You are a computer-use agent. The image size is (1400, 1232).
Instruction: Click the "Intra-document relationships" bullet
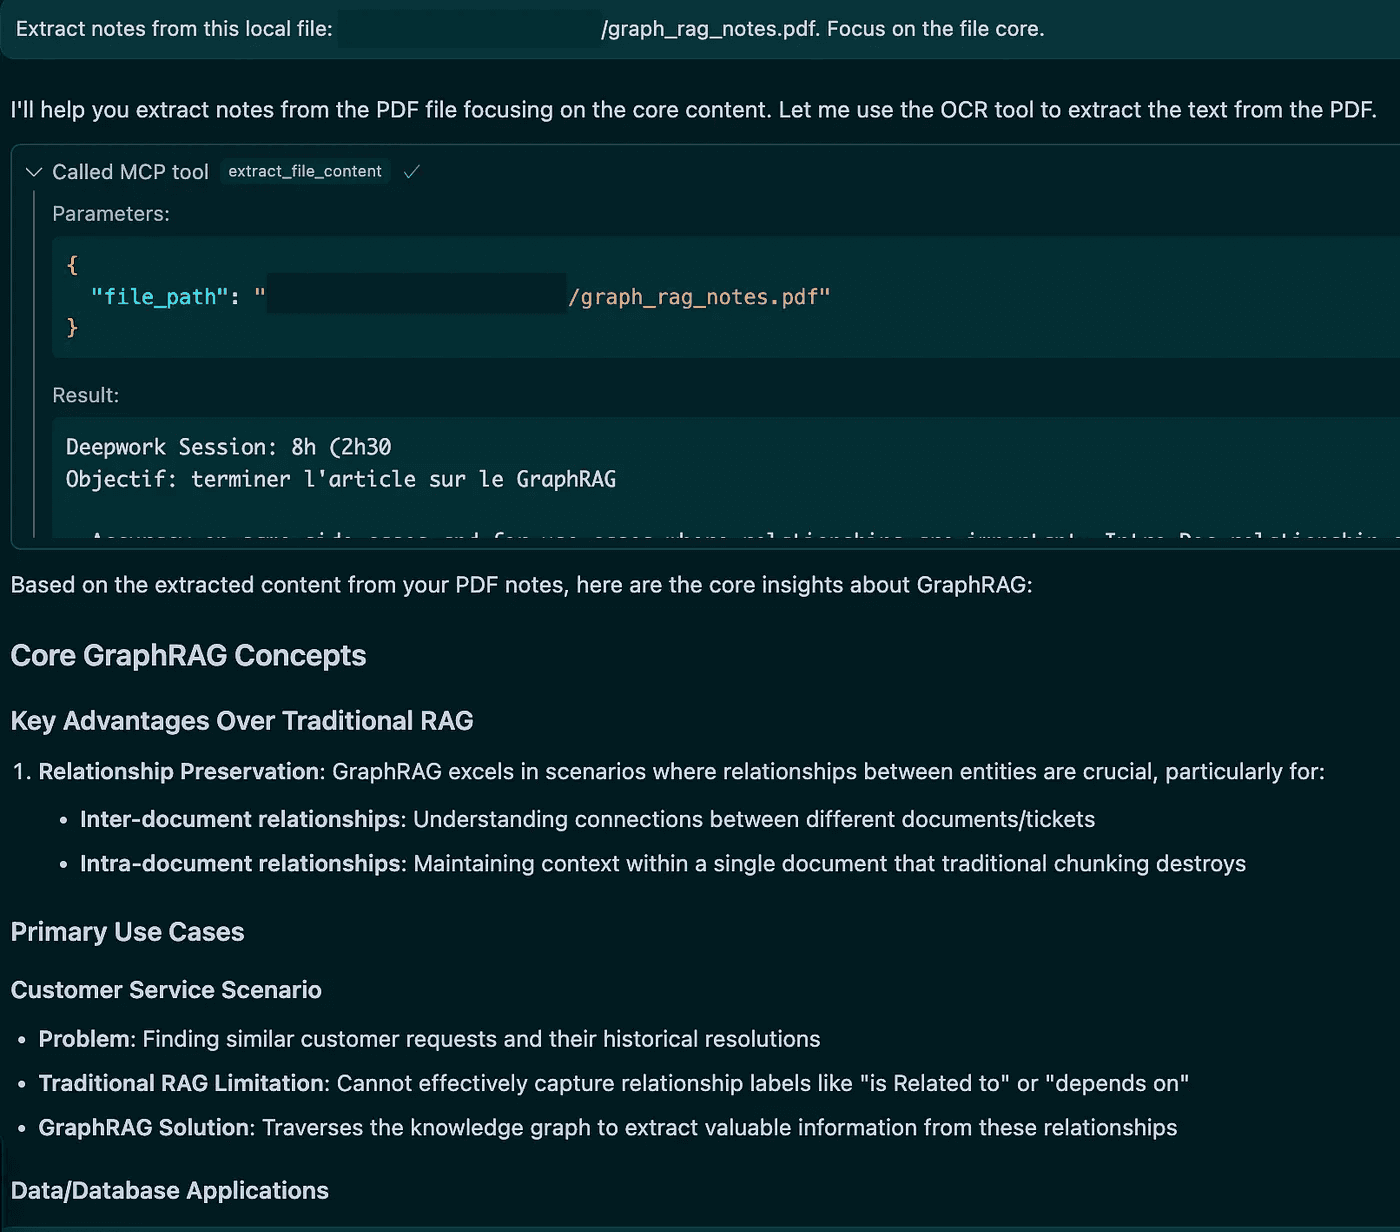coord(240,863)
